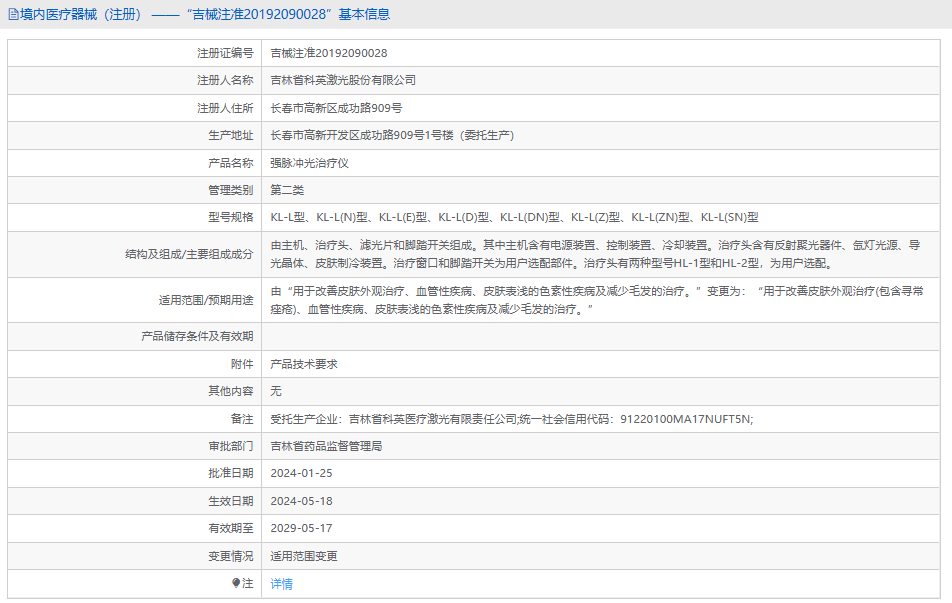The image size is (952, 603).
Task: Click structure description starting 由主机、治疗头
Action: pos(595,254)
